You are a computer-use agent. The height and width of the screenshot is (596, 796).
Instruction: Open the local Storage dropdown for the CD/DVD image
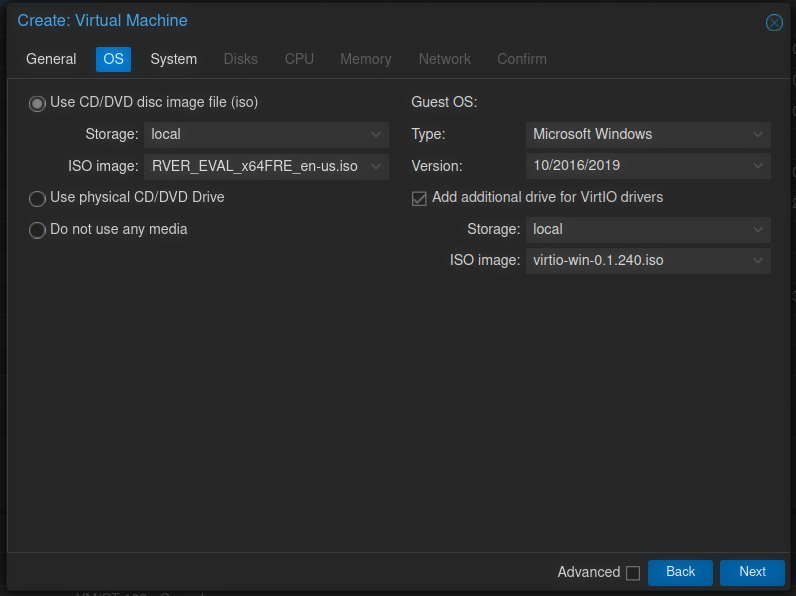pos(376,135)
